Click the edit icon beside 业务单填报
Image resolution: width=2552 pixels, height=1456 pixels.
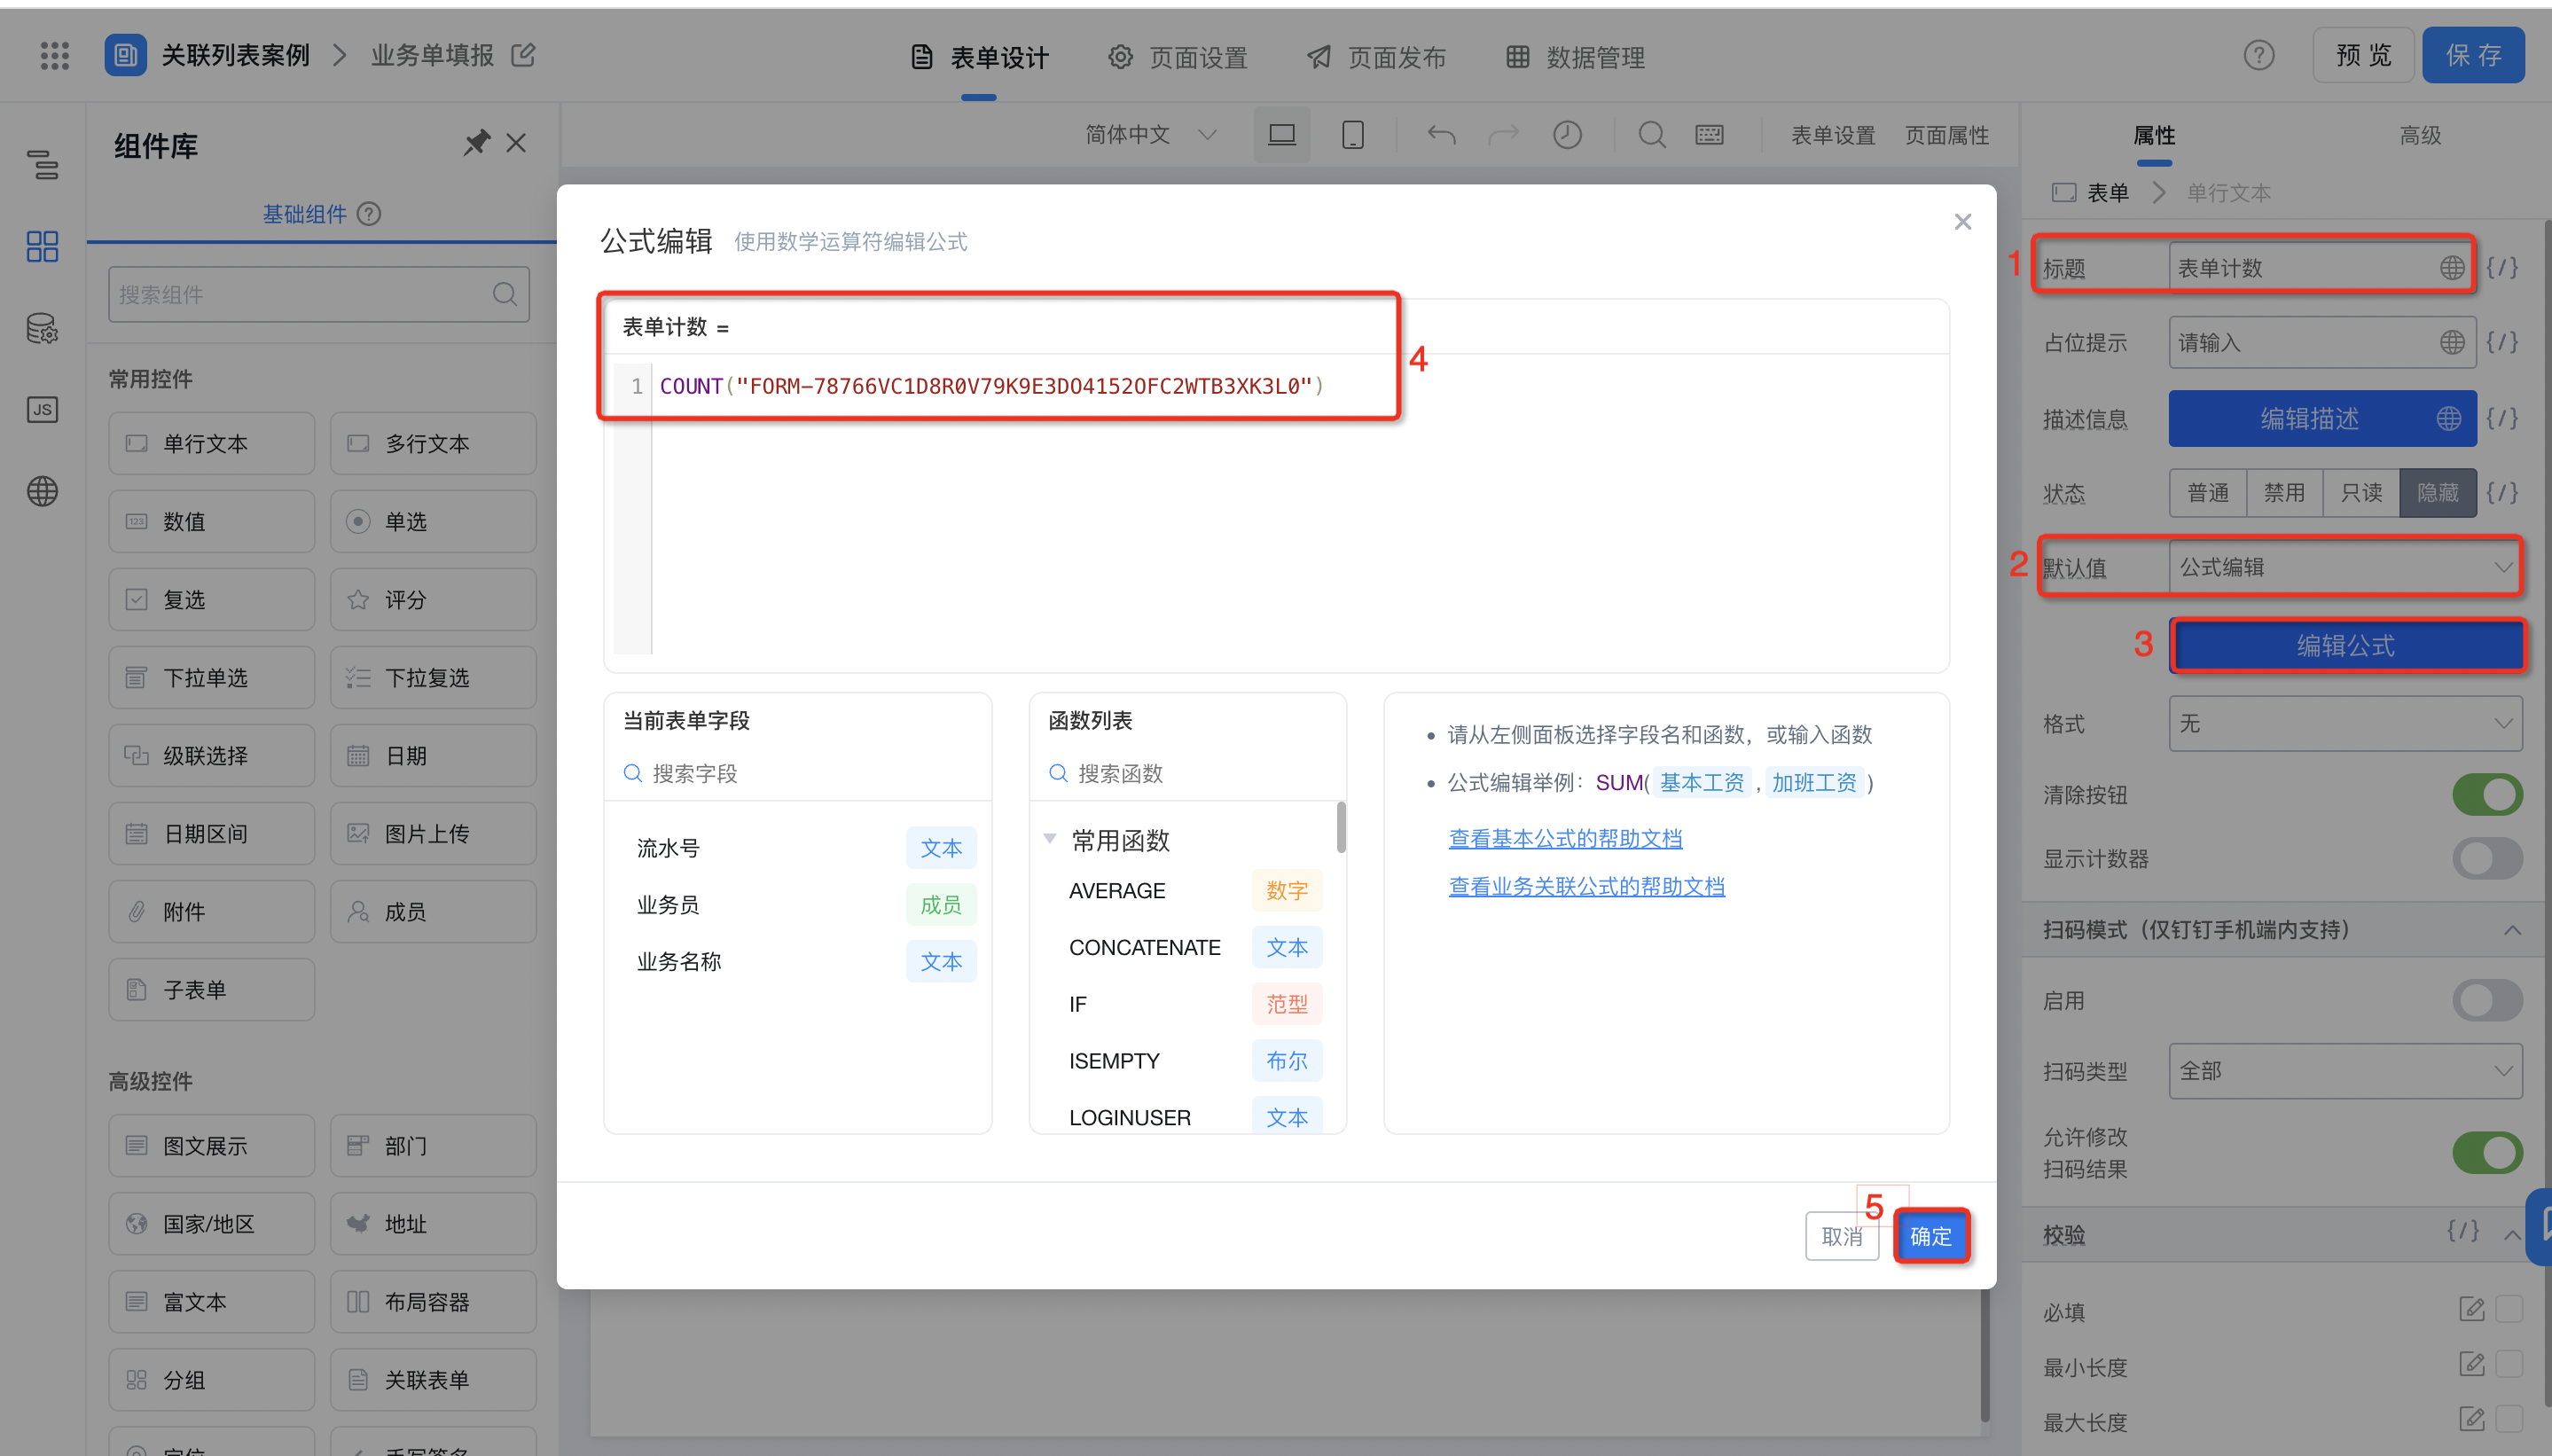pyautogui.click(x=523, y=55)
